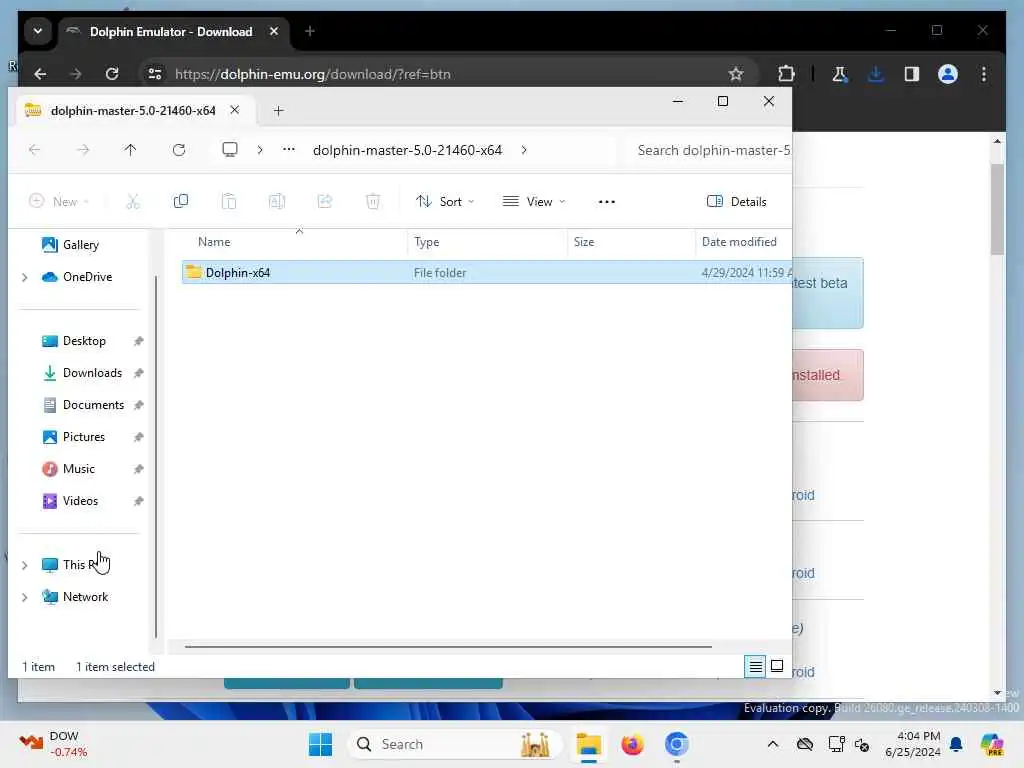Image resolution: width=1024 pixels, height=768 pixels.
Task: Toggle the Details pane button
Action: (x=737, y=202)
